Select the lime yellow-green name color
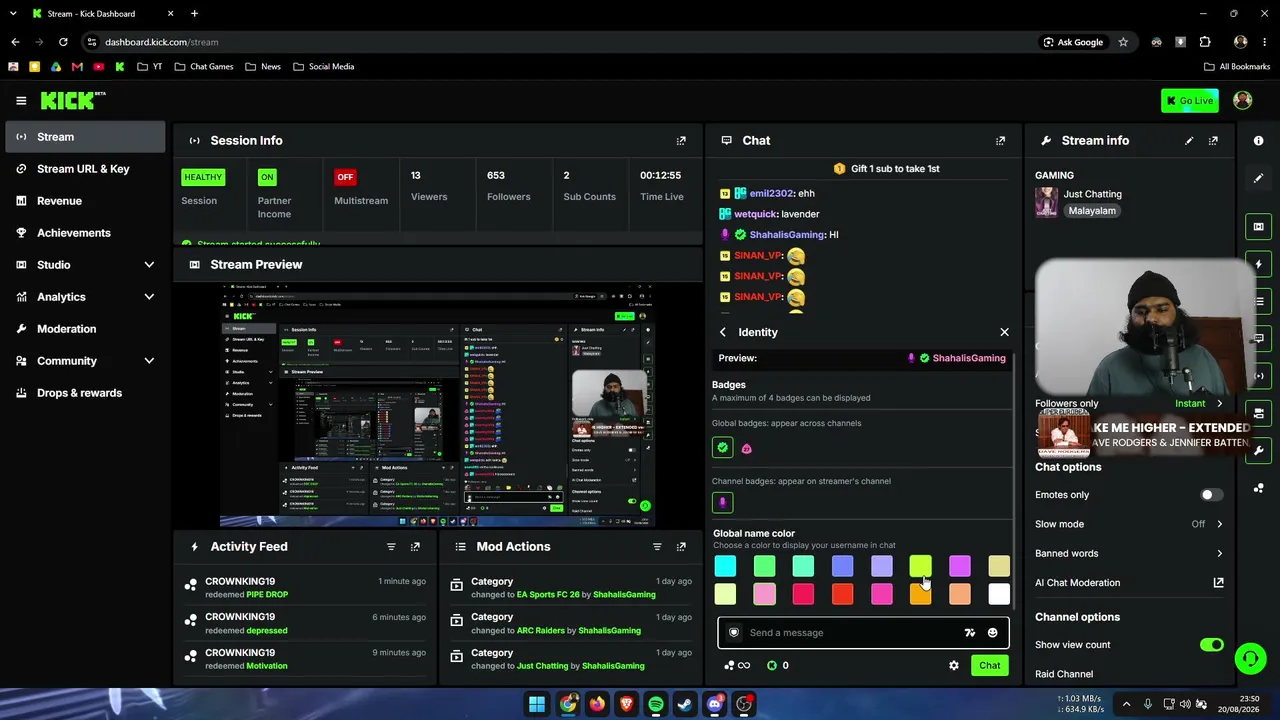Viewport: 1280px width, 720px height. [x=920, y=567]
